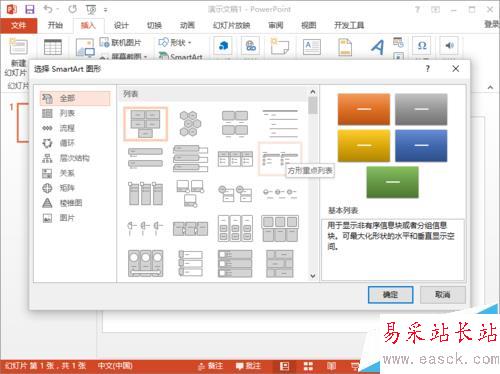Click the 取消 button
This screenshot has width=500, height=374.
pyautogui.click(x=443, y=295)
